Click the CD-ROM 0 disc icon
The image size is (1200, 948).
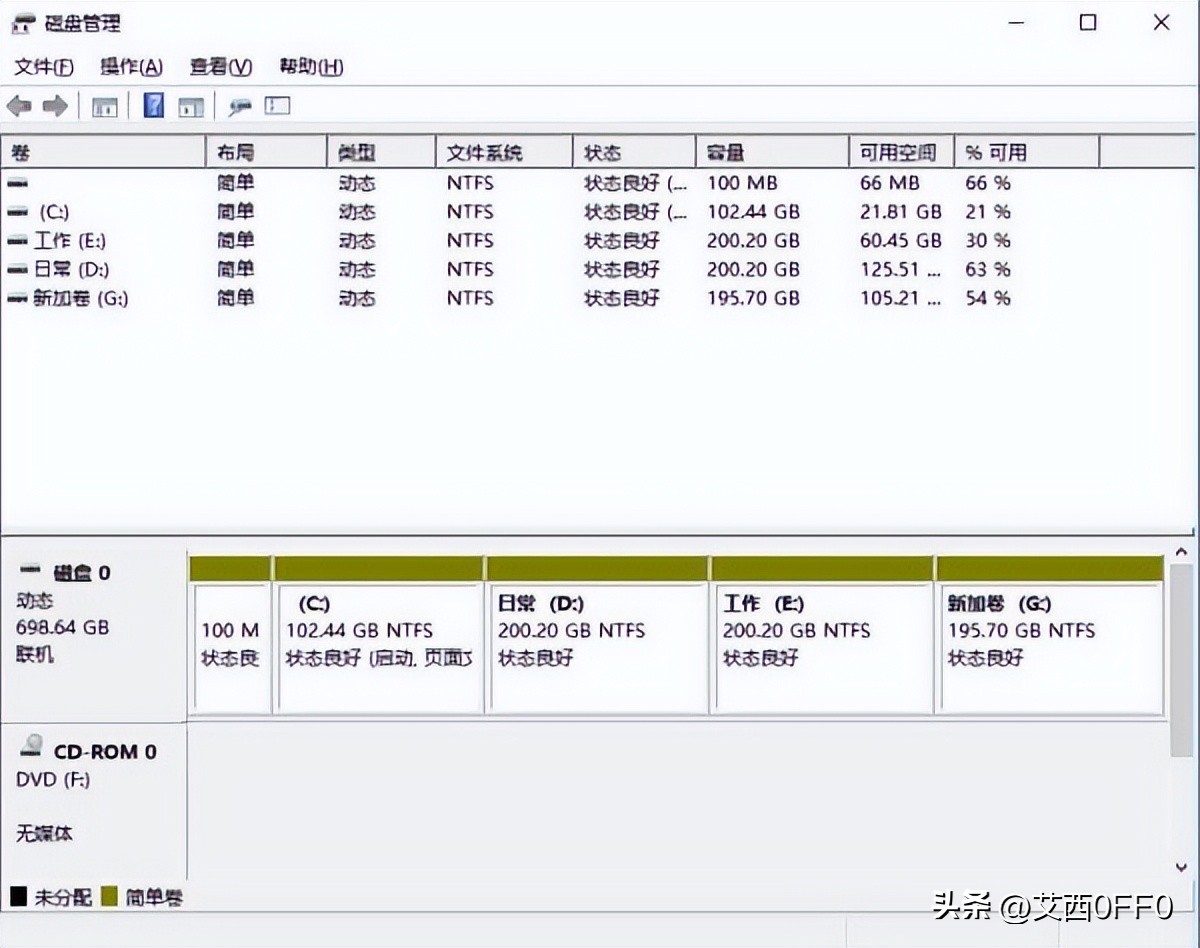[33, 748]
